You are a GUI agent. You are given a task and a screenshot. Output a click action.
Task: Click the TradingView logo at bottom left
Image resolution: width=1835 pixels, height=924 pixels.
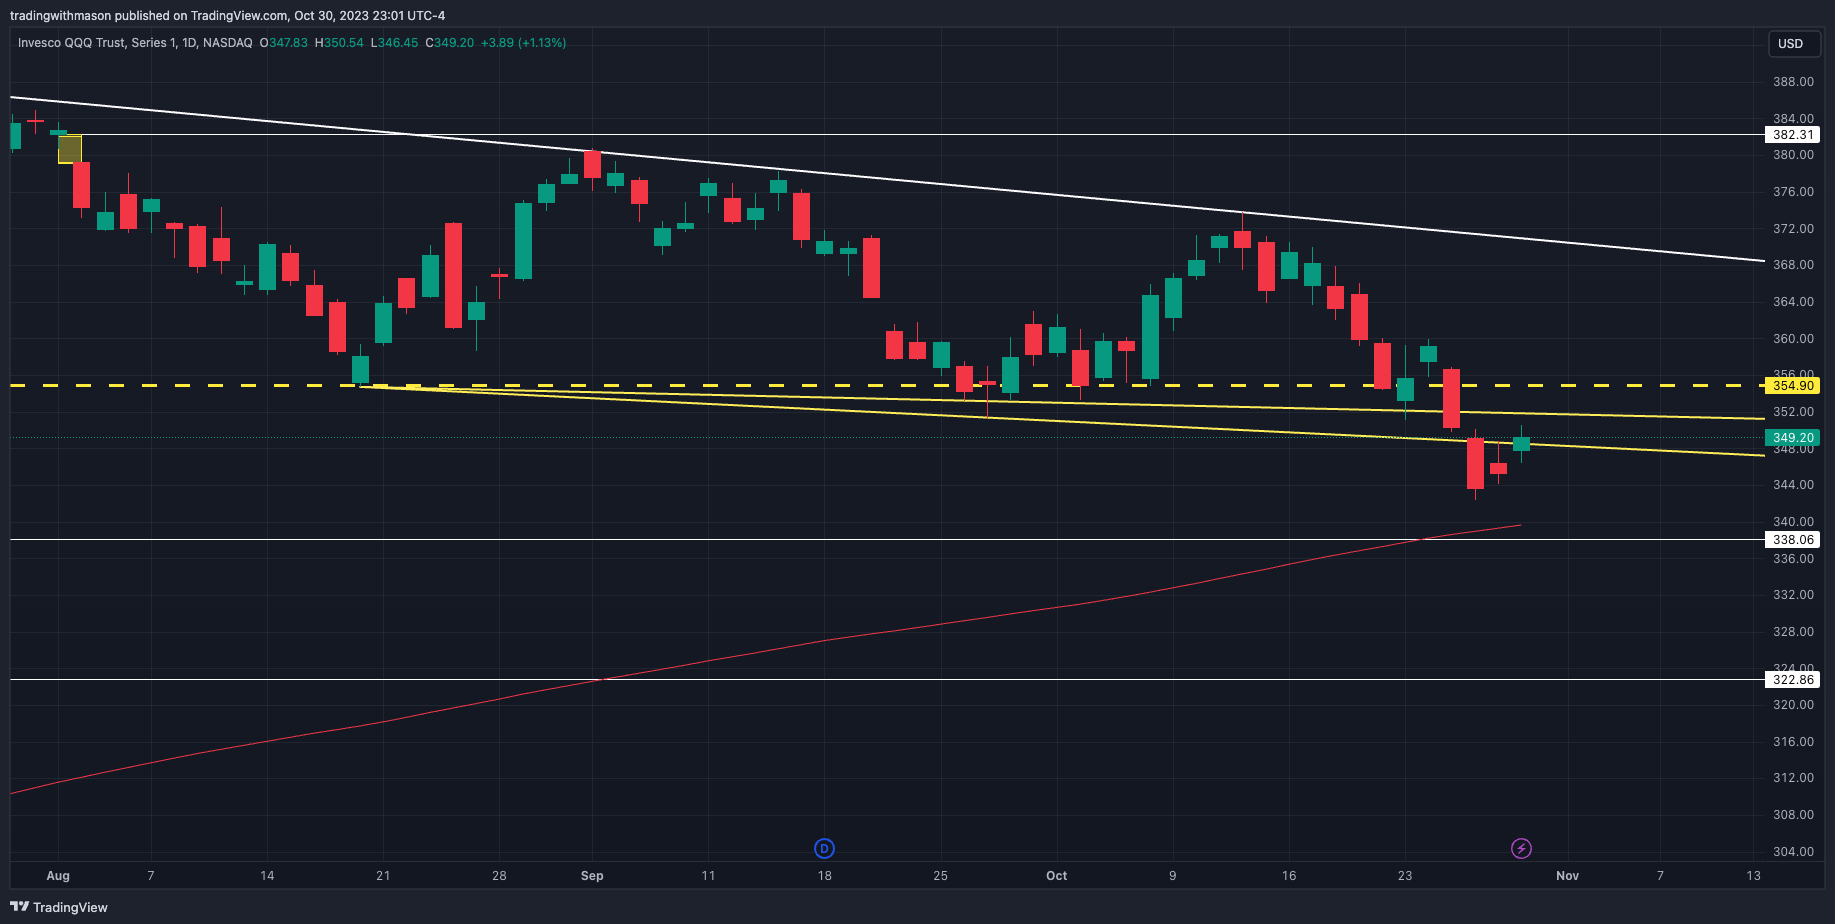[59, 907]
